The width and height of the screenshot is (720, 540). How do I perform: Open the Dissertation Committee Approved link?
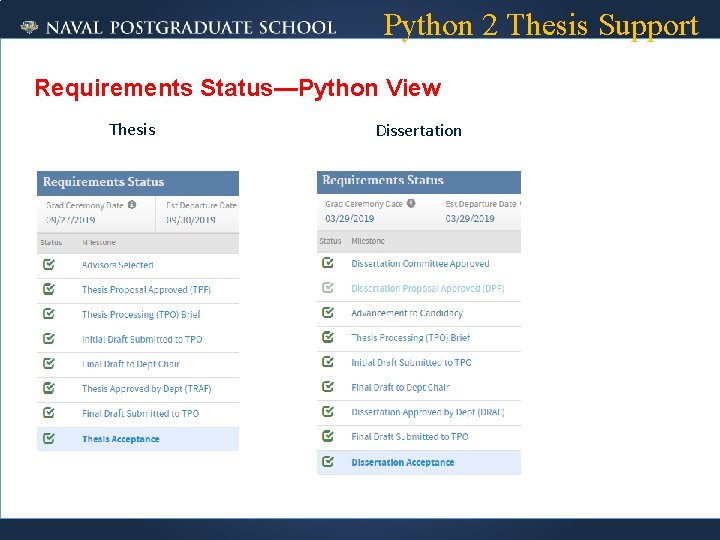tap(420, 264)
